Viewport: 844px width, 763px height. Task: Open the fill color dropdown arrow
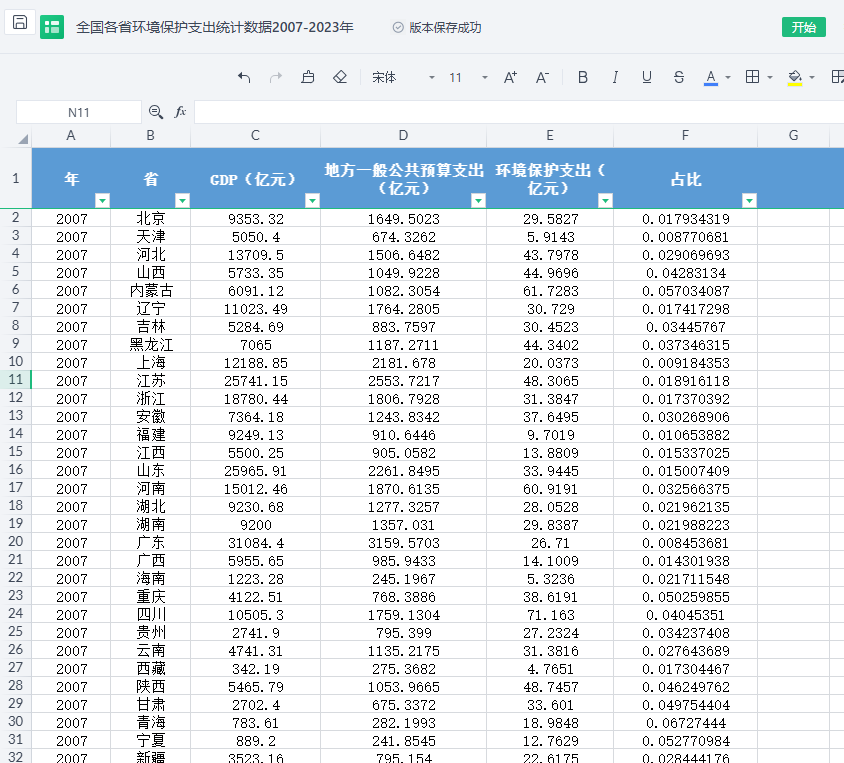click(812, 77)
